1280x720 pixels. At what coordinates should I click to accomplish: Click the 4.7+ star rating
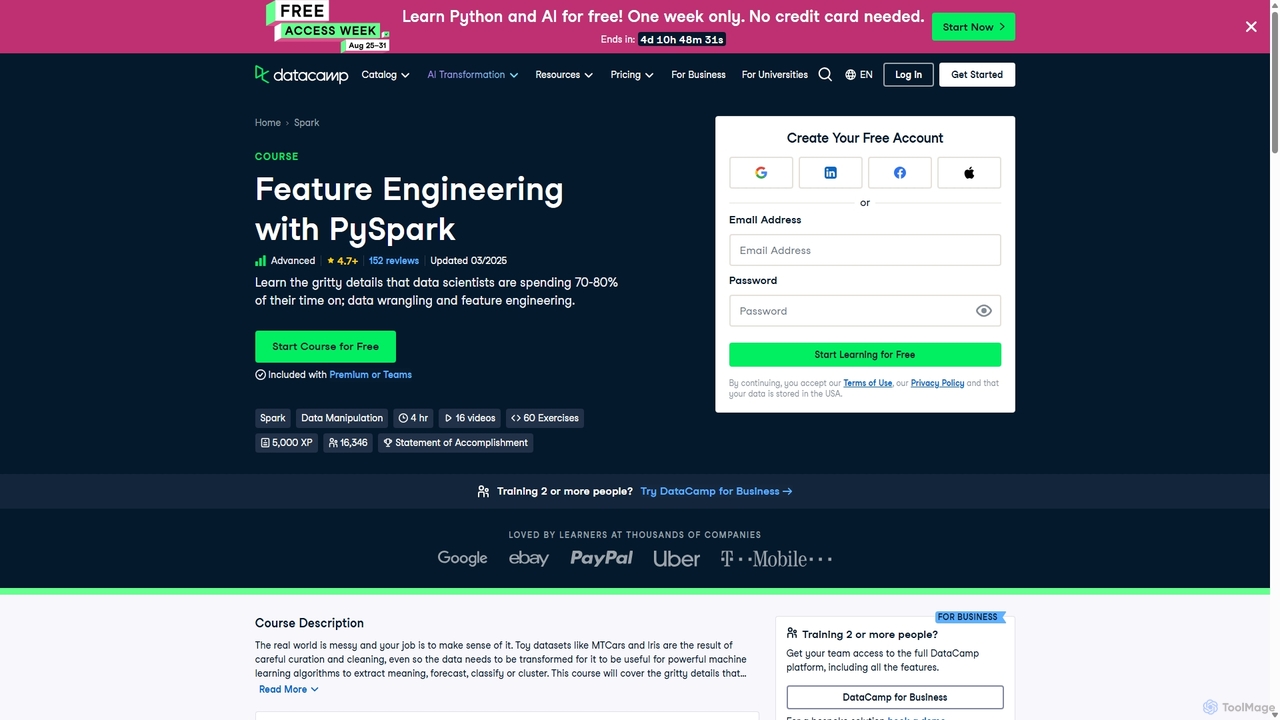pos(342,260)
